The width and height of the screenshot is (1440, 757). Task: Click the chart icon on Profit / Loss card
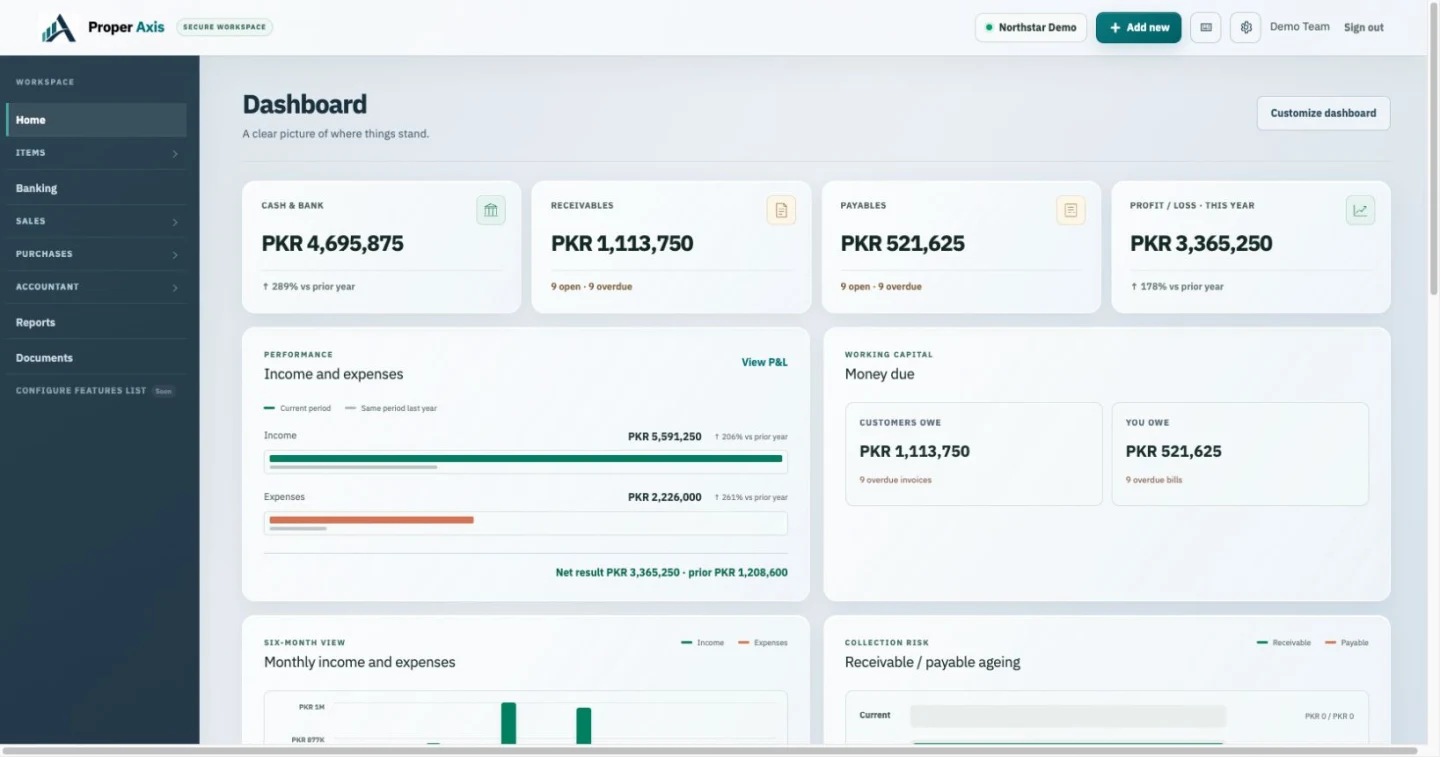pyautogui.click(x=1360, y=210)
